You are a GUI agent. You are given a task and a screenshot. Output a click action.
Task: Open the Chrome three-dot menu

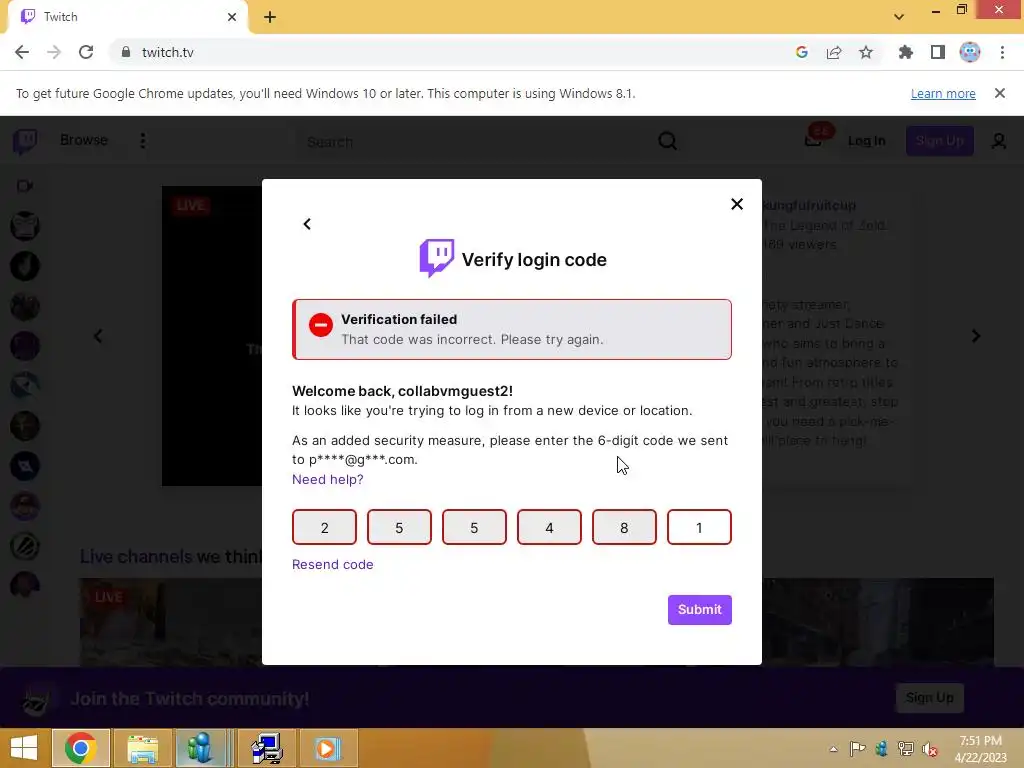[1002, 52]
